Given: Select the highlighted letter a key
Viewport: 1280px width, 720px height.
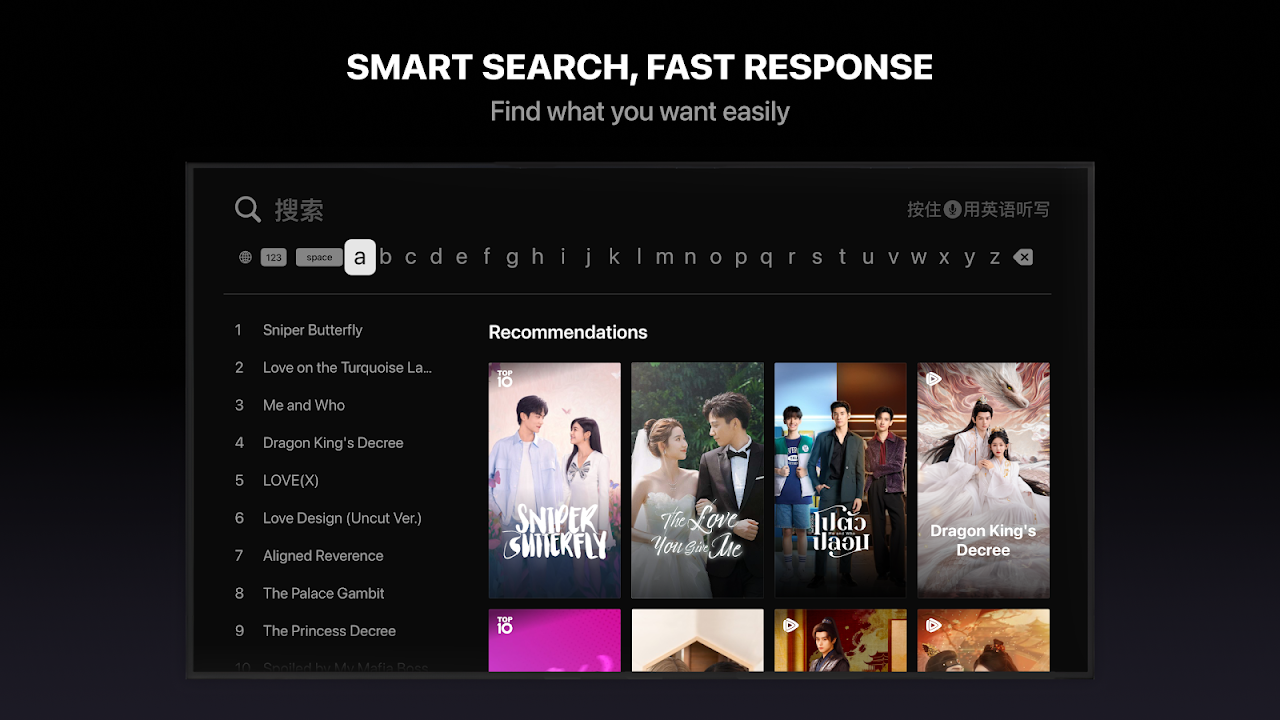Looking at the screenshot, I should point(360,257).
